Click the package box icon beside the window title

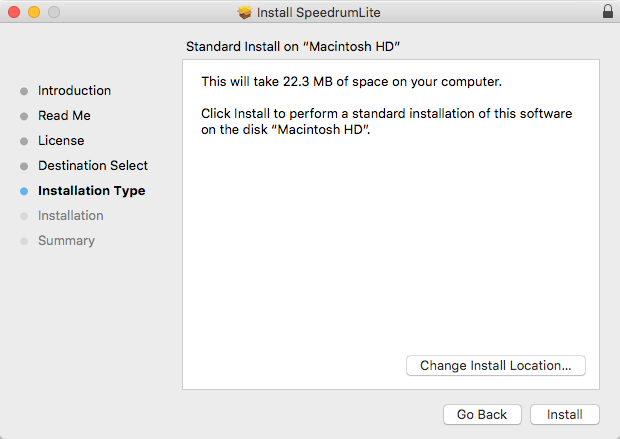(x=245, y=13)
